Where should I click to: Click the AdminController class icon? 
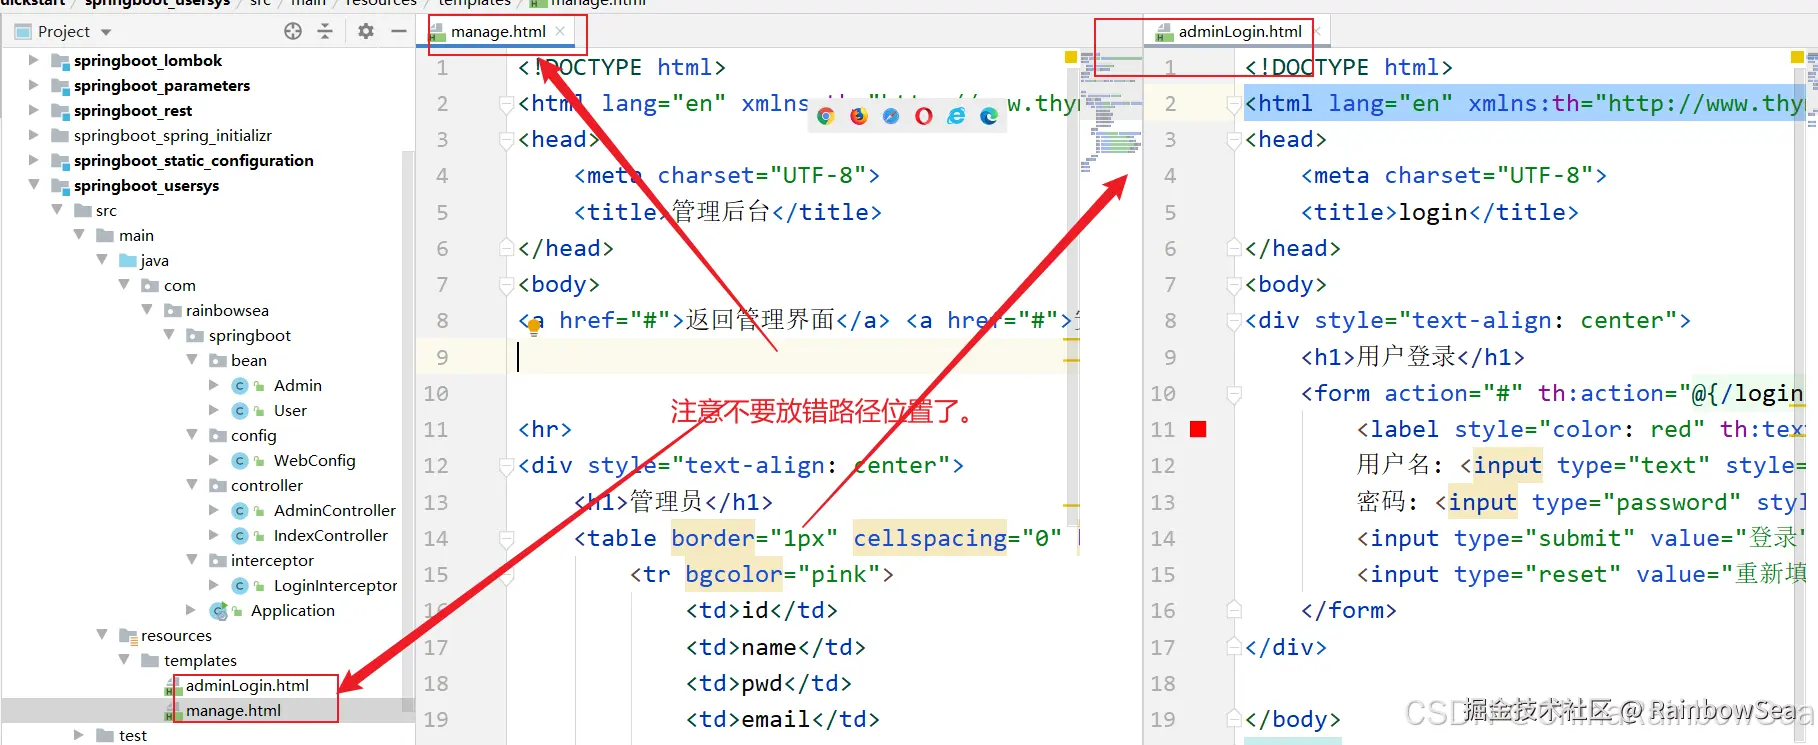tap(240, 511)
